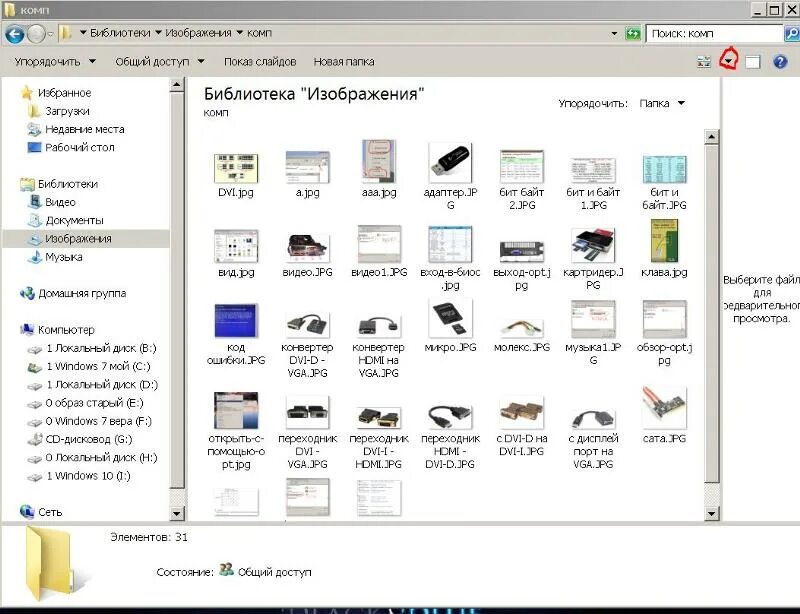Open the recent locations dropdown beside Forward
The height and width of the screenshot is (614, 800).
(x=50, y=34)
